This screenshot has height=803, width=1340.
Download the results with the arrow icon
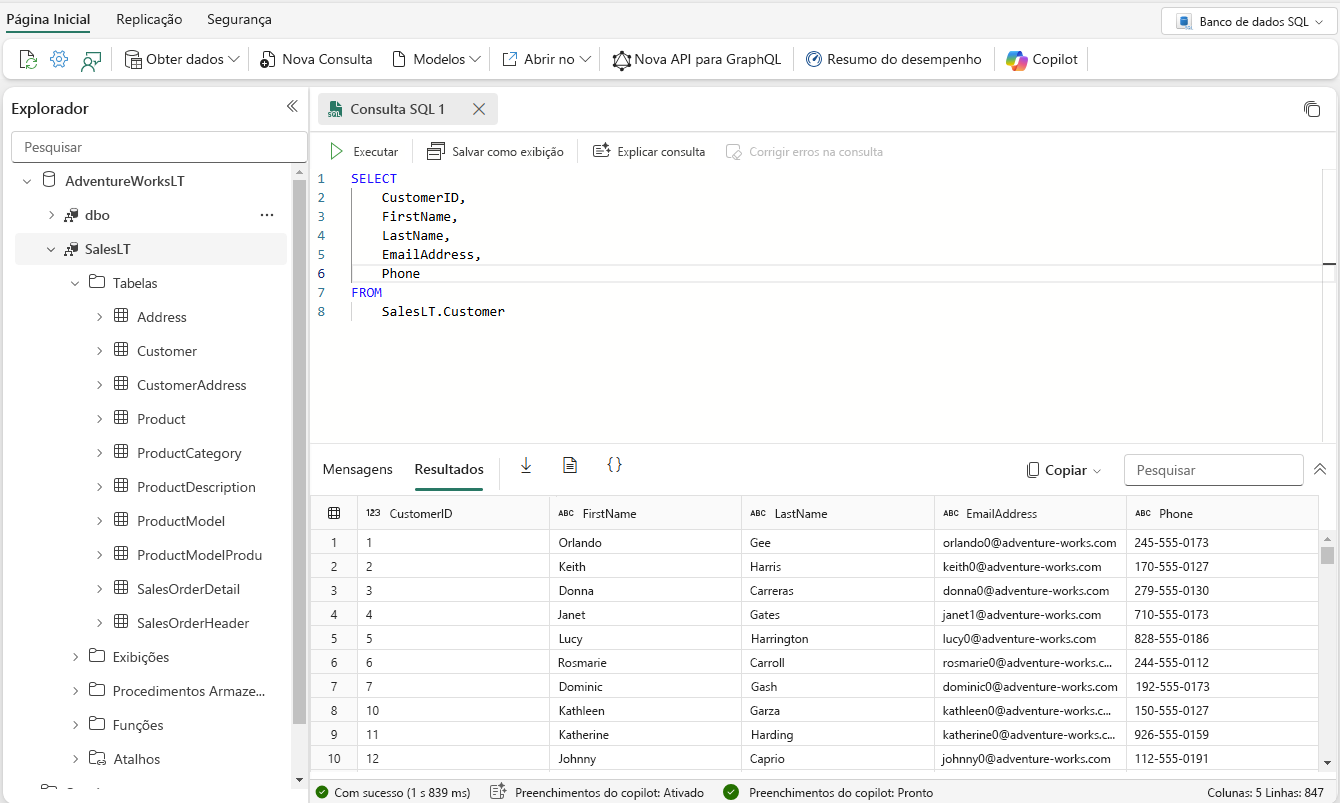click(x=526, y=465)
